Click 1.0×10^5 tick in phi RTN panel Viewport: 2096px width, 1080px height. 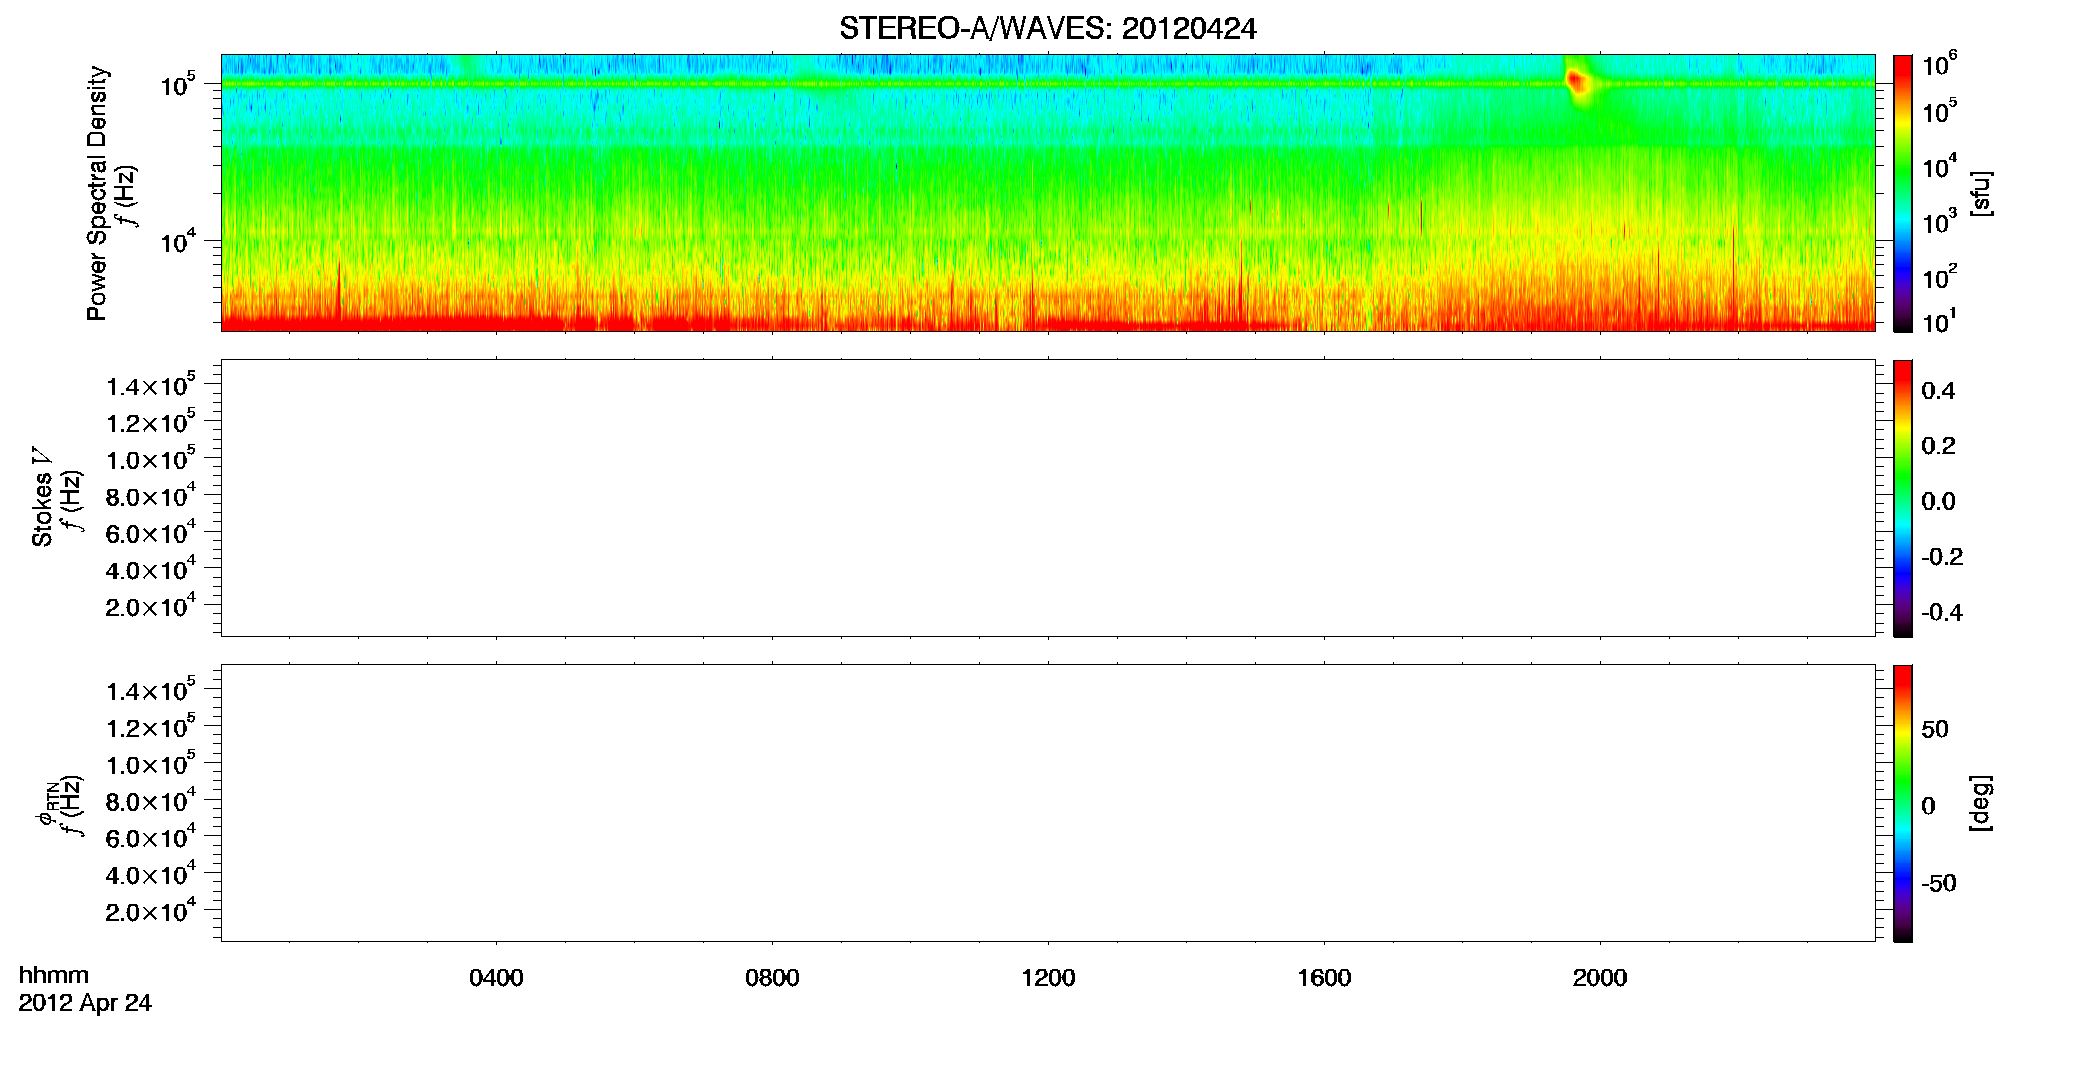(x=150, y=763)
